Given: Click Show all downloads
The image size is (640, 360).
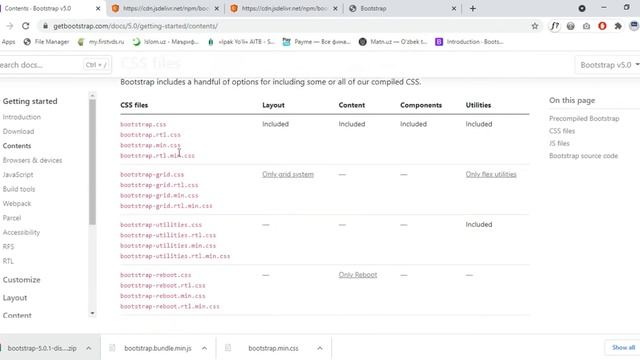Looking at the screenshot, I should coord(623,348).
